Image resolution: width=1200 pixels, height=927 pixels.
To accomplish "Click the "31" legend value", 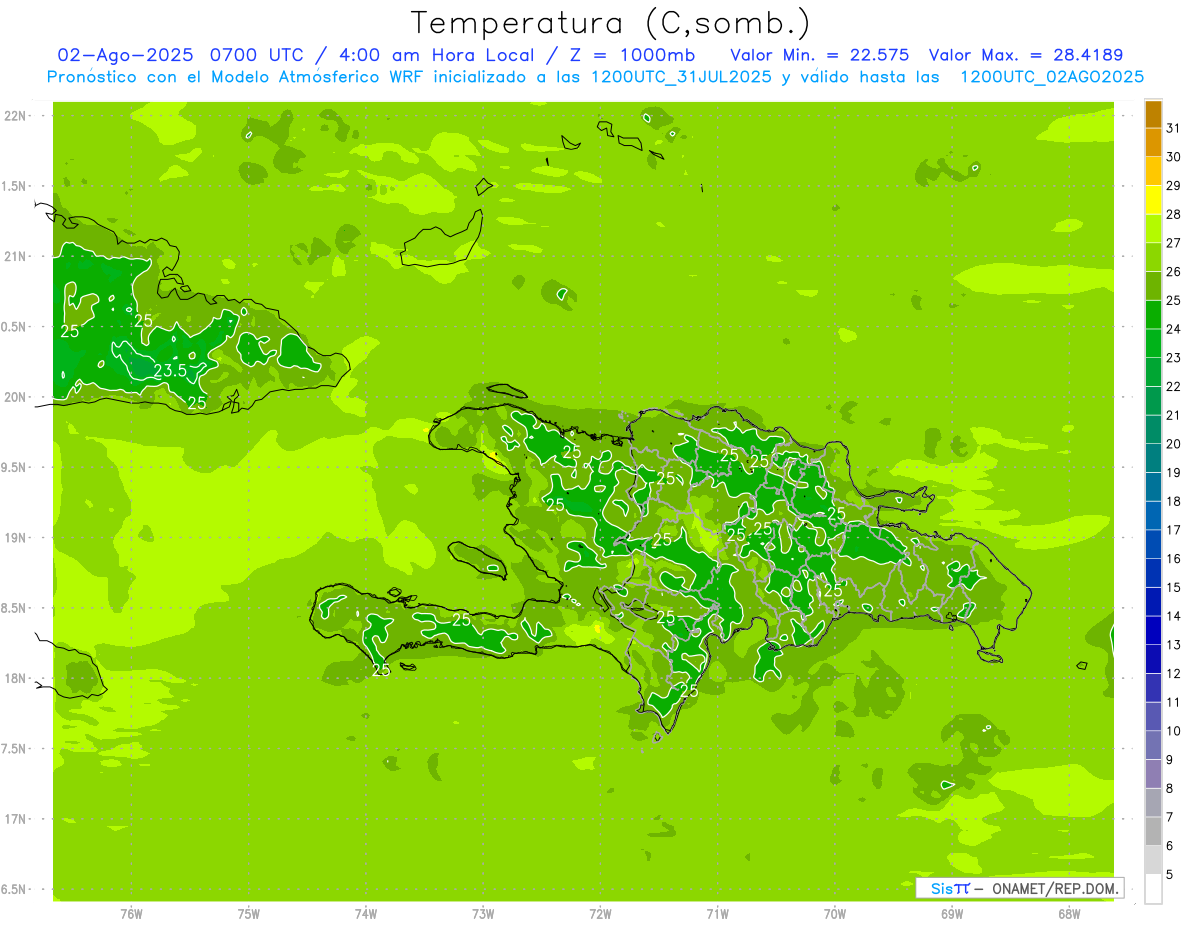I will pos(1173,128).
